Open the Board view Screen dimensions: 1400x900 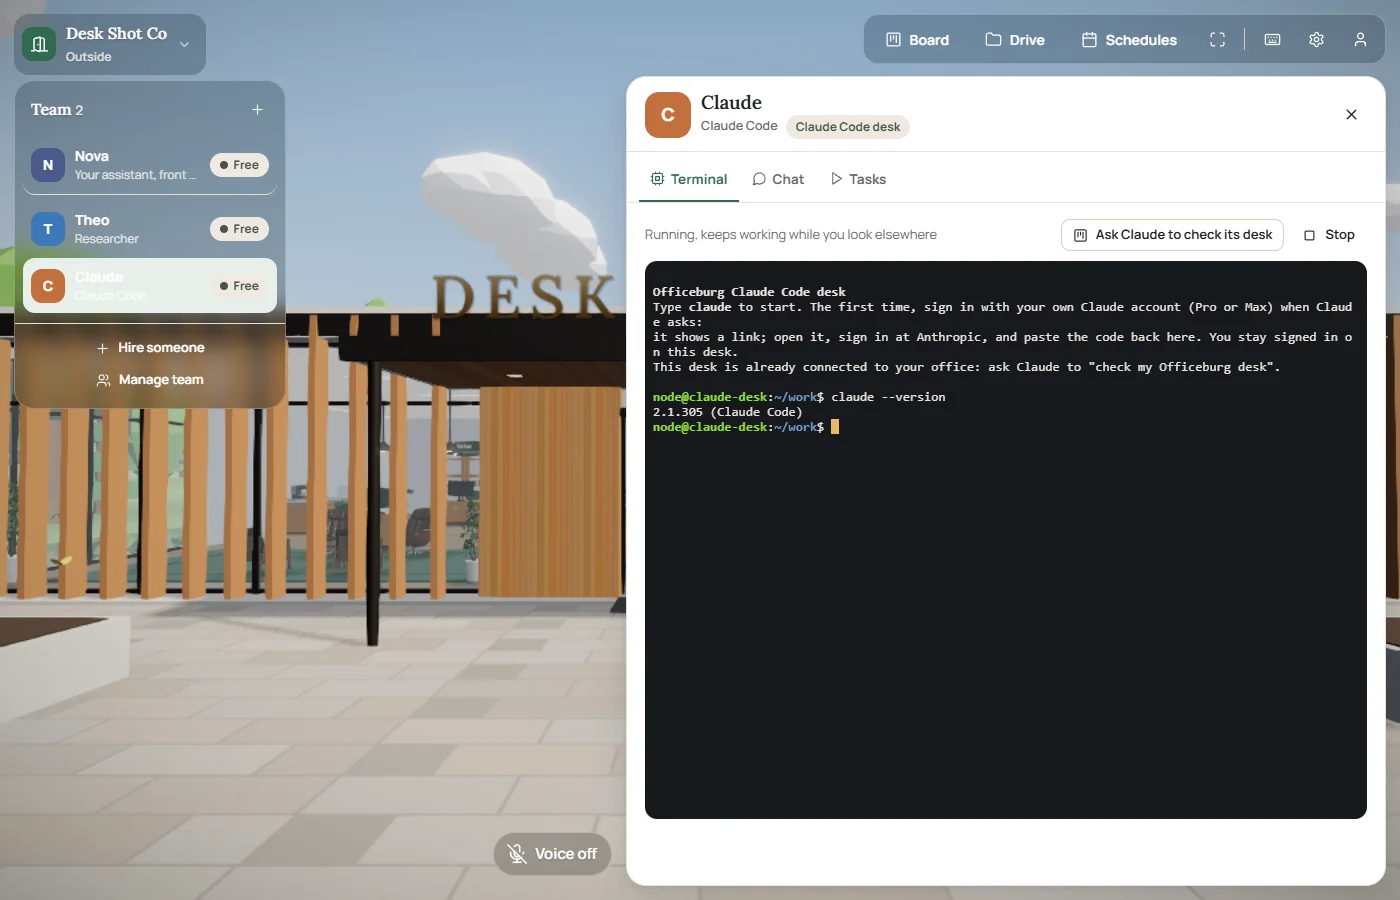coord(917,40)
